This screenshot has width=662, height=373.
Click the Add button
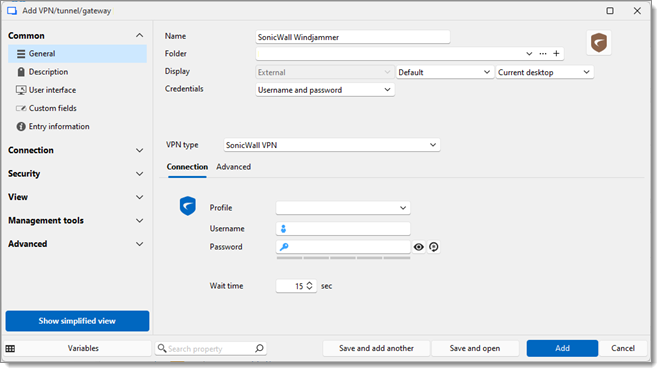(x=562, y=348)
